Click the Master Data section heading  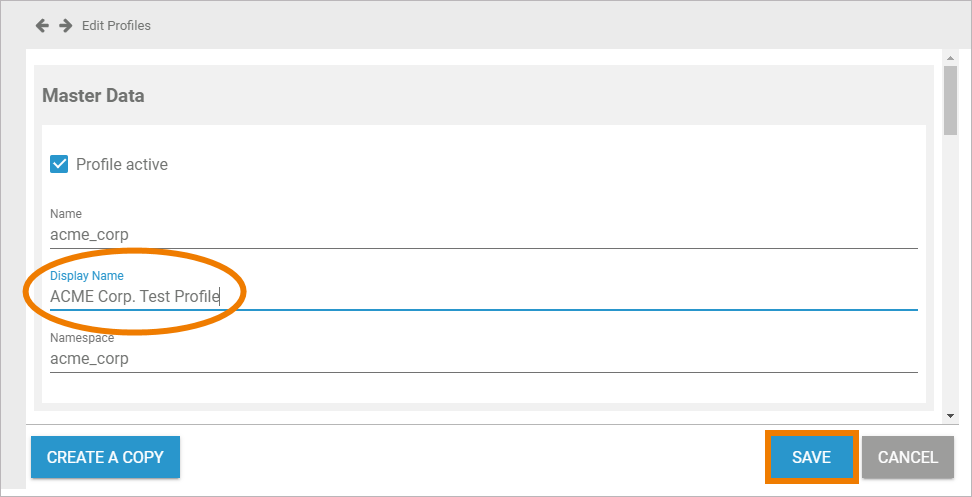[x=93, y=96]
